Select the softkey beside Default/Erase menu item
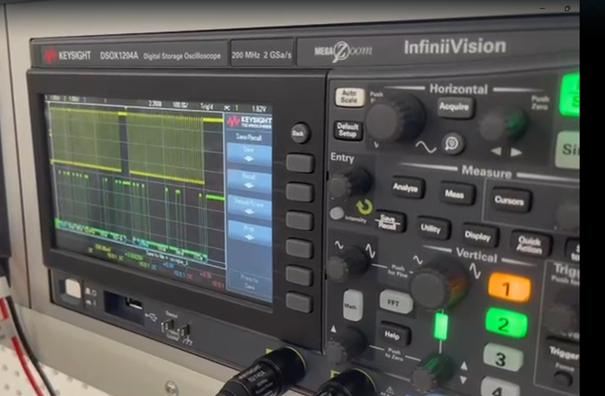This screenshot has height=396, width=605. 300,221
